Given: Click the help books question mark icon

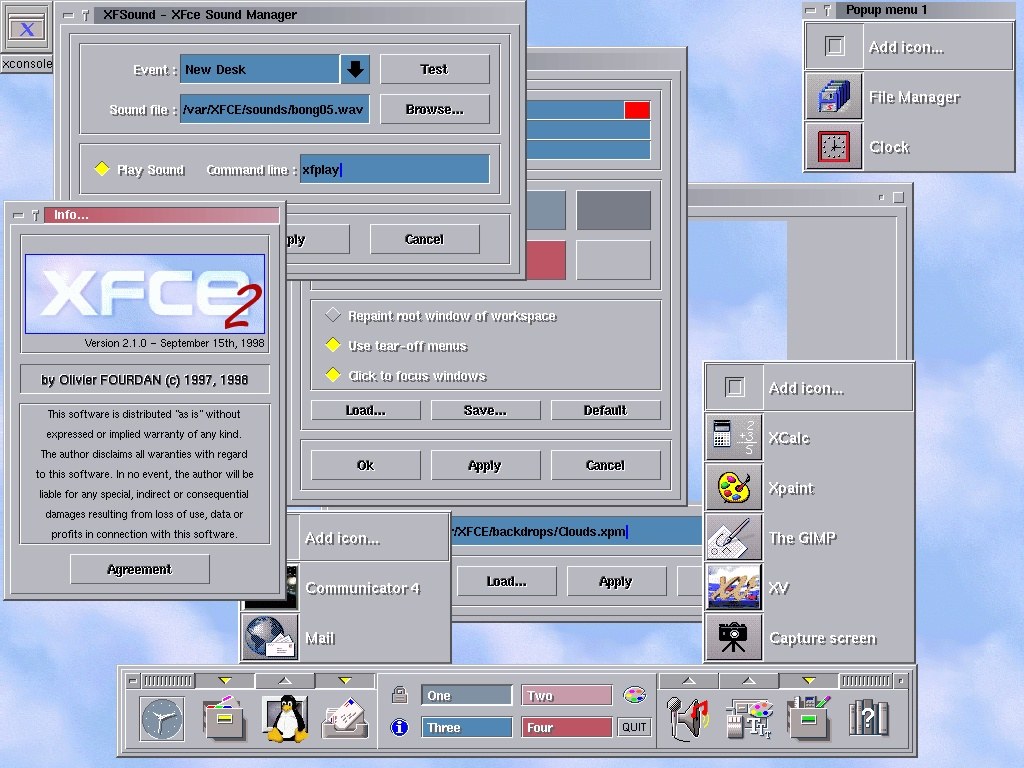Looking at the screenshot, I should point(868,718).
